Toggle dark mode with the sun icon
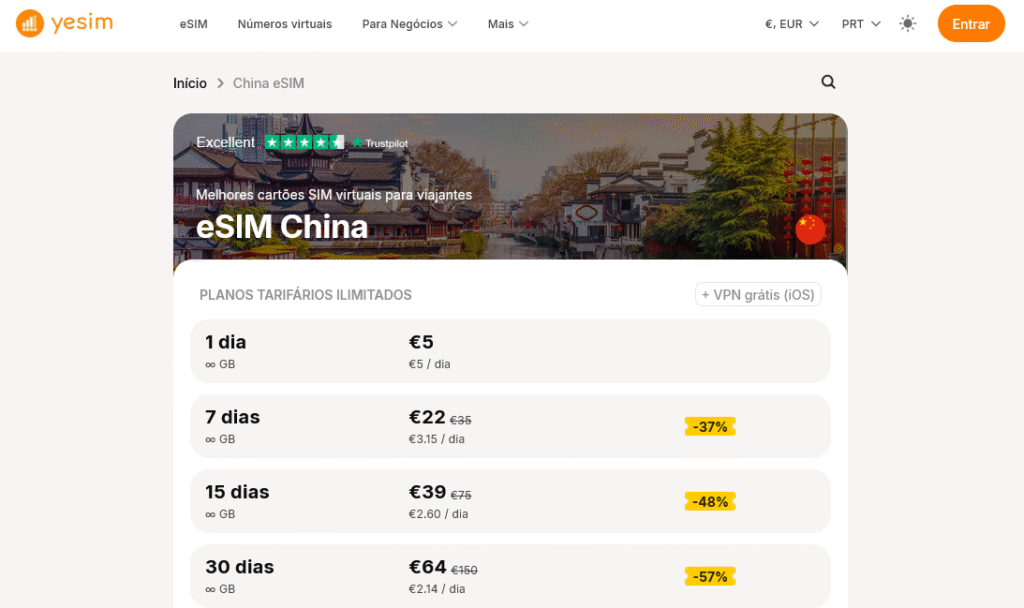Image resolution: width=1024 pixels, height=608 pixels. point(907,23)
